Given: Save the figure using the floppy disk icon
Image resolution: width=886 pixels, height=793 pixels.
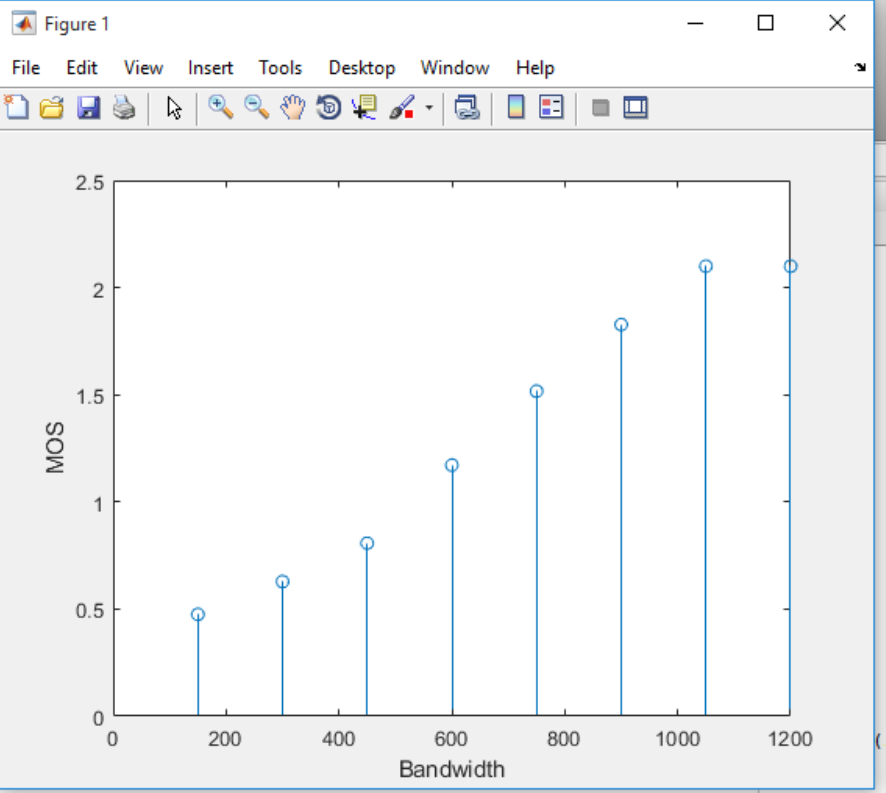Looking at the screenshot, I should [88, 107].
